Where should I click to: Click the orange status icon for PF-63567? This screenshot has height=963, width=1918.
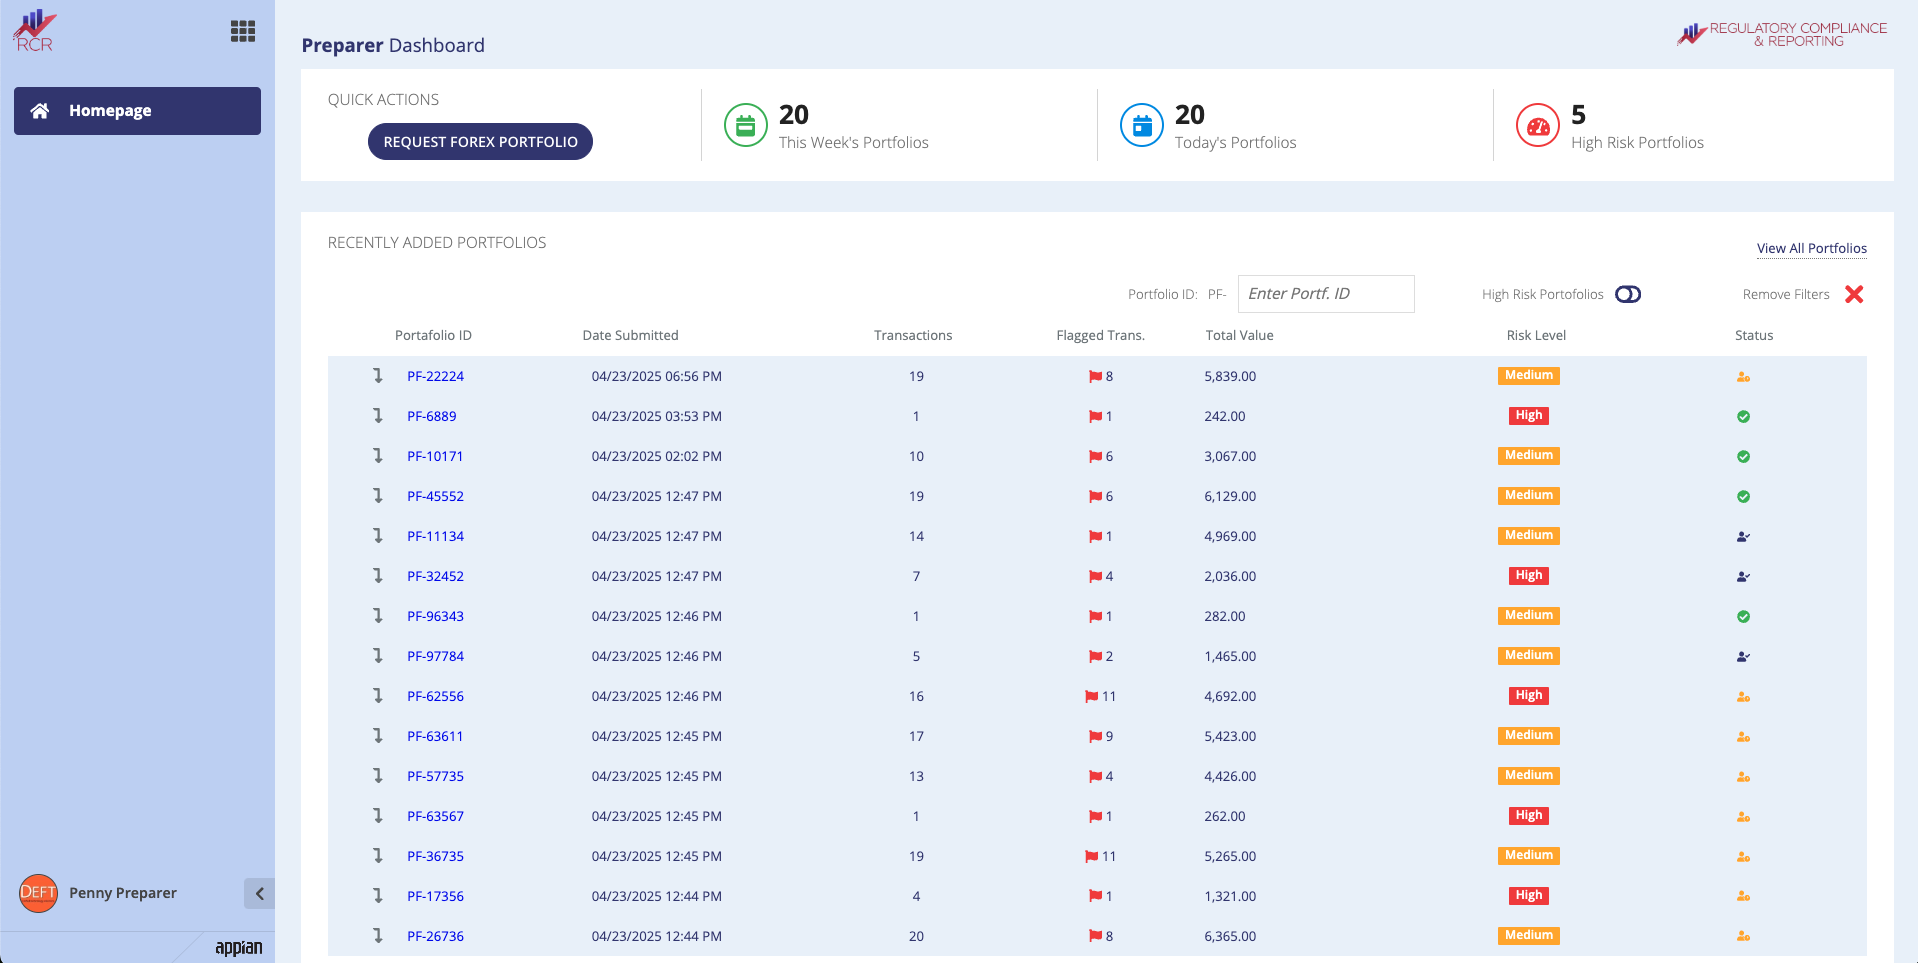[1743, 817]
